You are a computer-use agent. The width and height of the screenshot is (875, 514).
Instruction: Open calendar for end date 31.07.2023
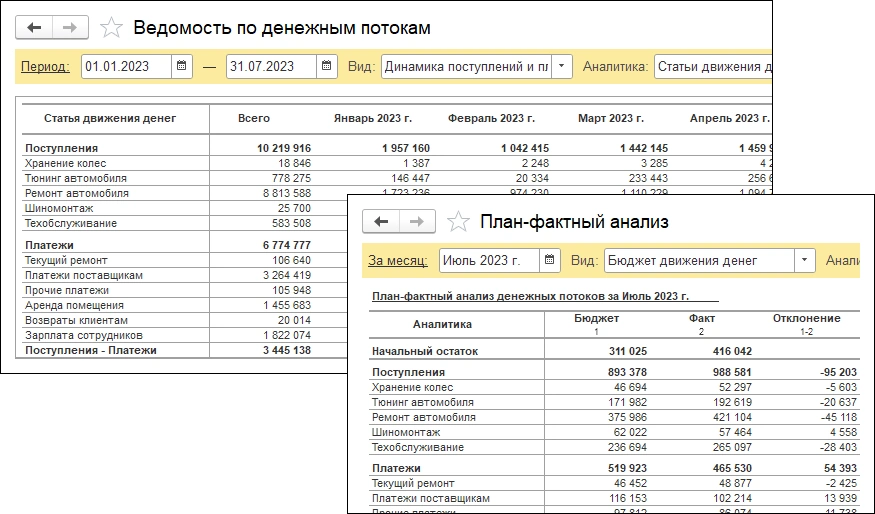click(x=327, y=67)
